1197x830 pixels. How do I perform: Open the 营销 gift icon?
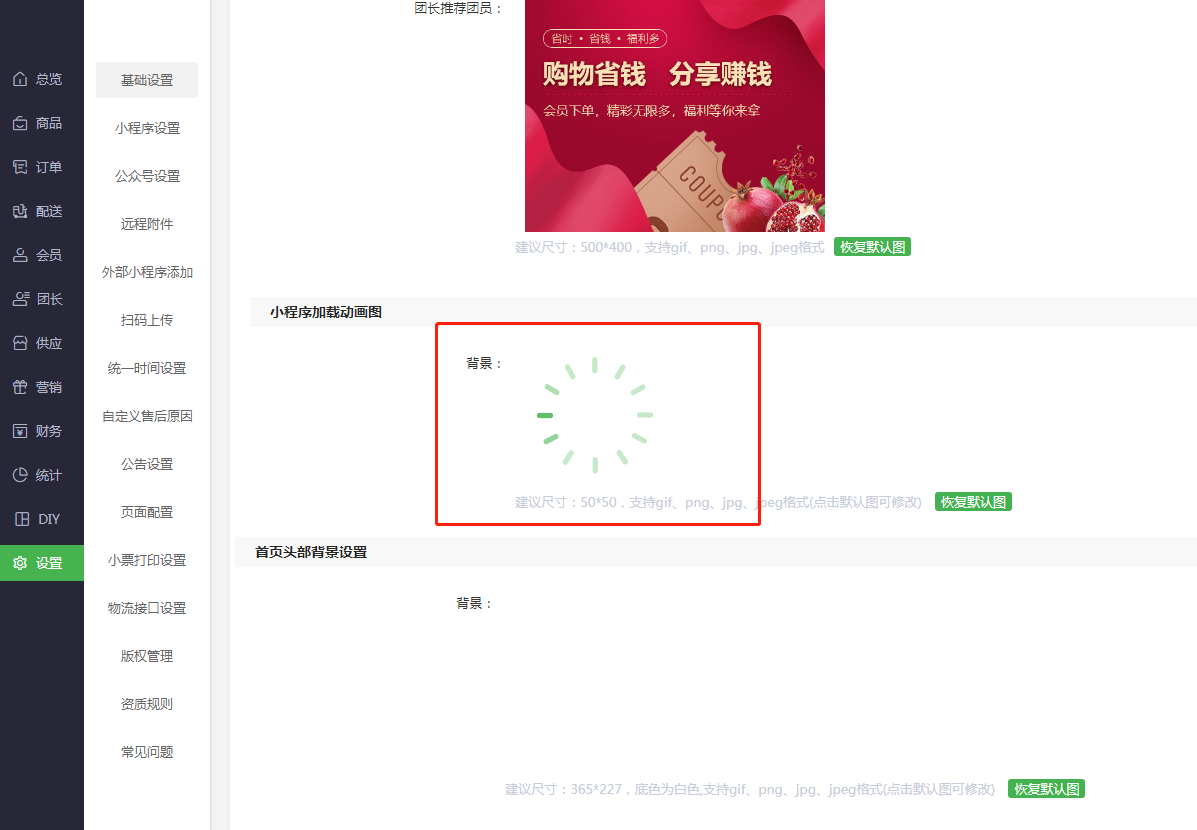coord(21,387)
